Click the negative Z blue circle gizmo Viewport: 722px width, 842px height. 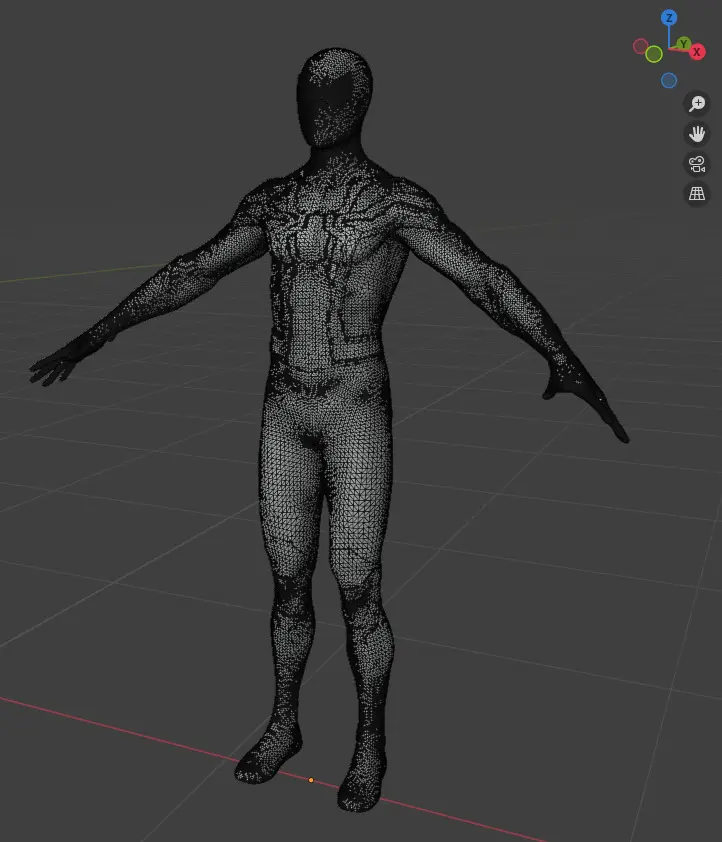669,81
